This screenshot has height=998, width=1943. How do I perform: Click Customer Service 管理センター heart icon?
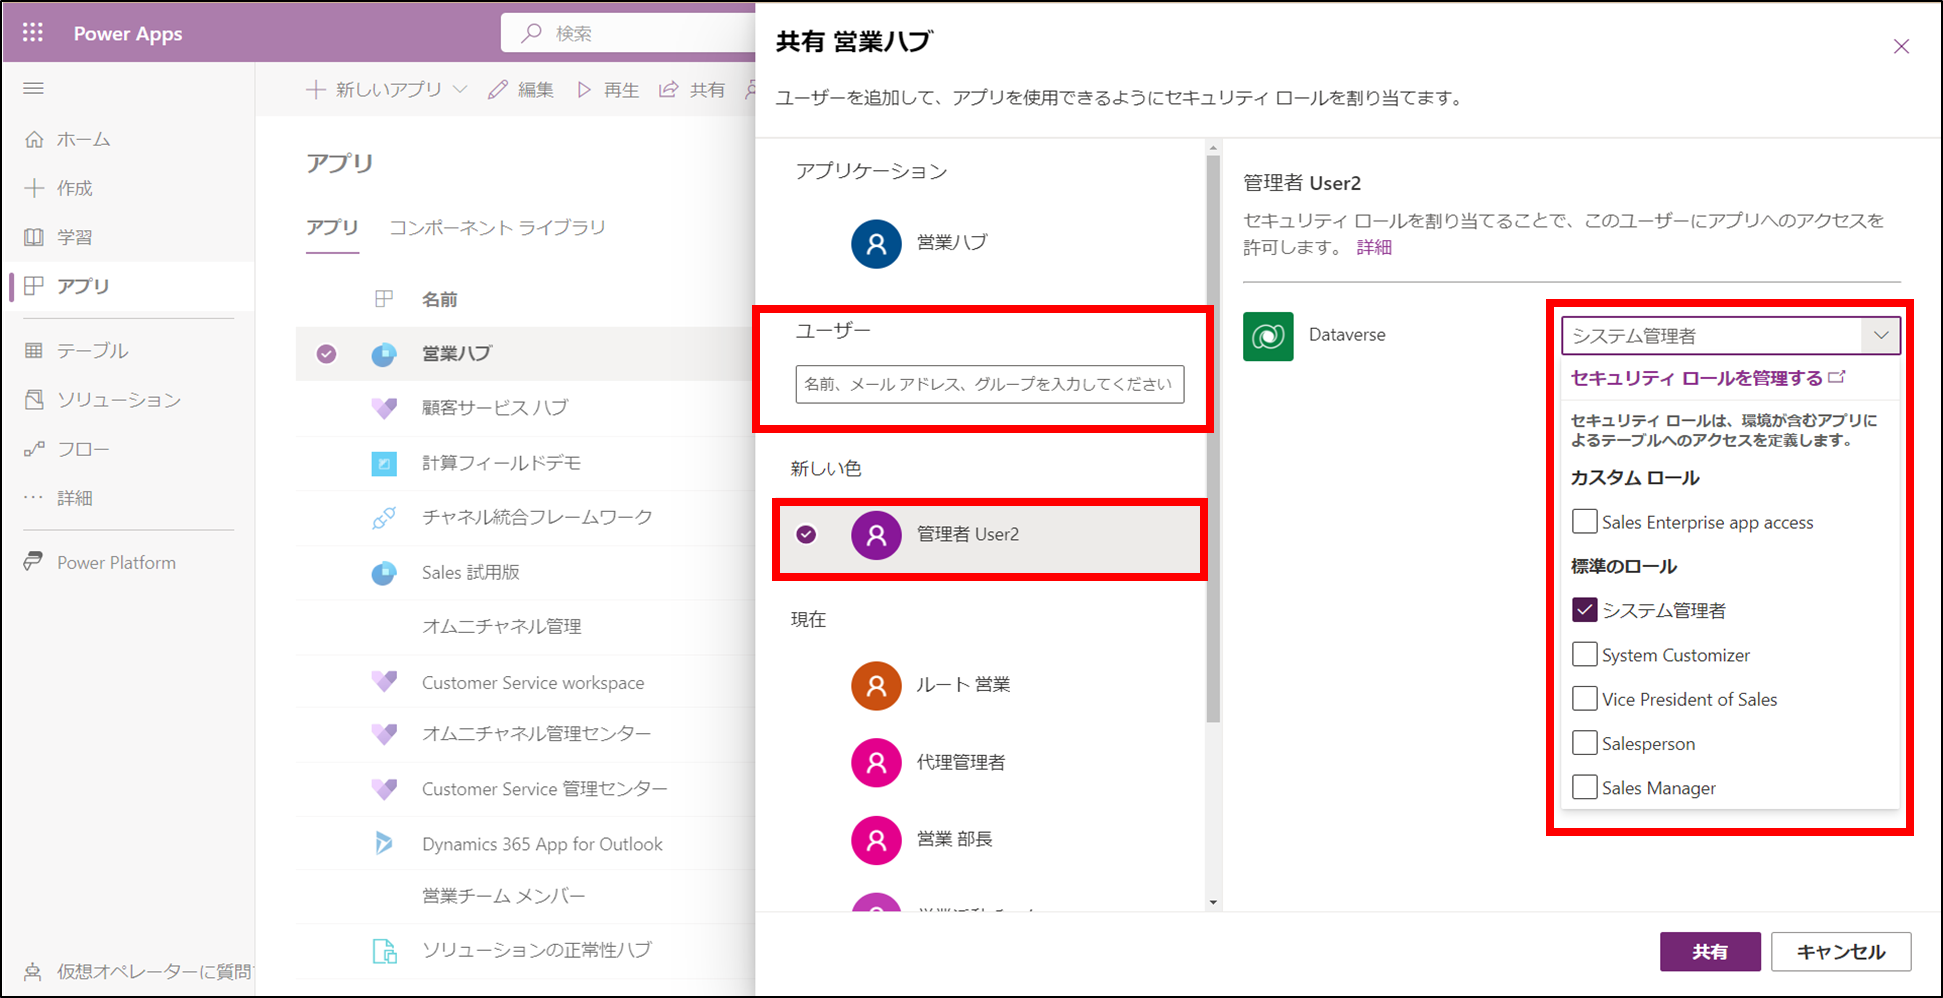pyautogui.click(x=384, y=789)
